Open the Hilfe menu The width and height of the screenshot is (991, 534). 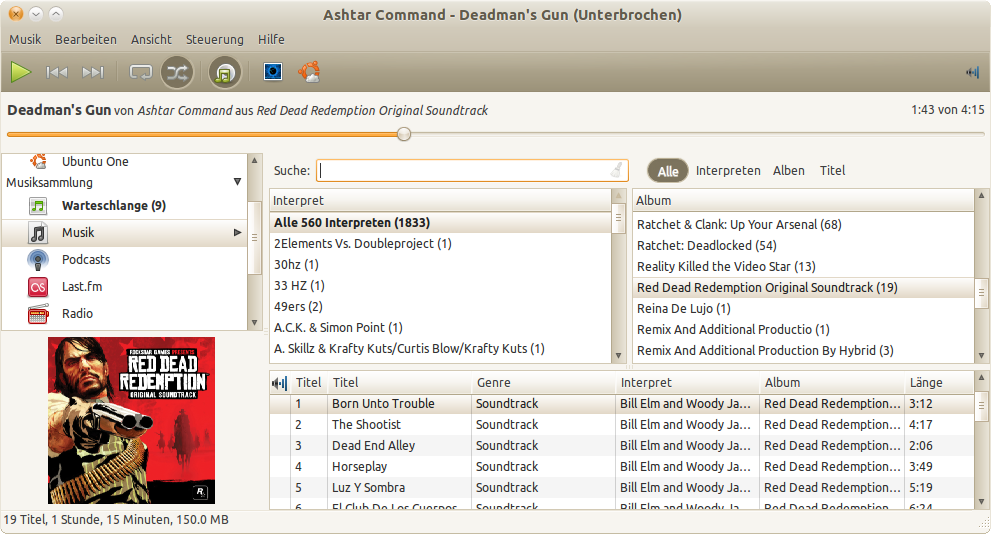tap(271, 39)
